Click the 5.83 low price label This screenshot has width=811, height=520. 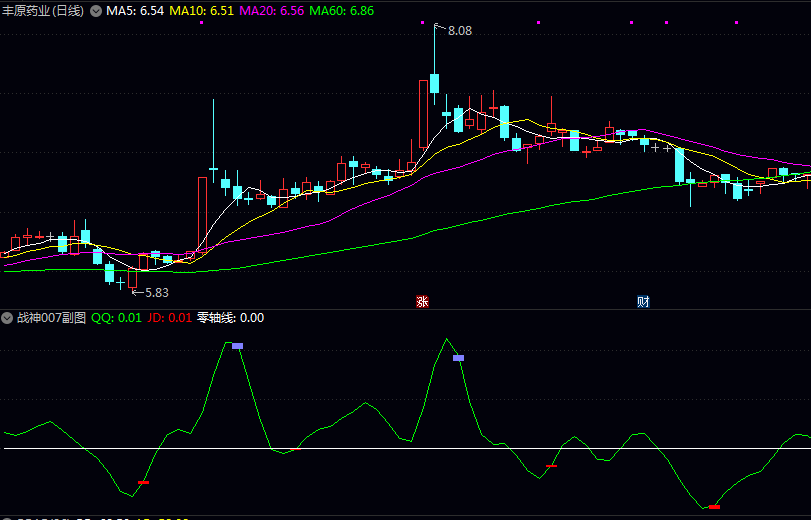156,292
